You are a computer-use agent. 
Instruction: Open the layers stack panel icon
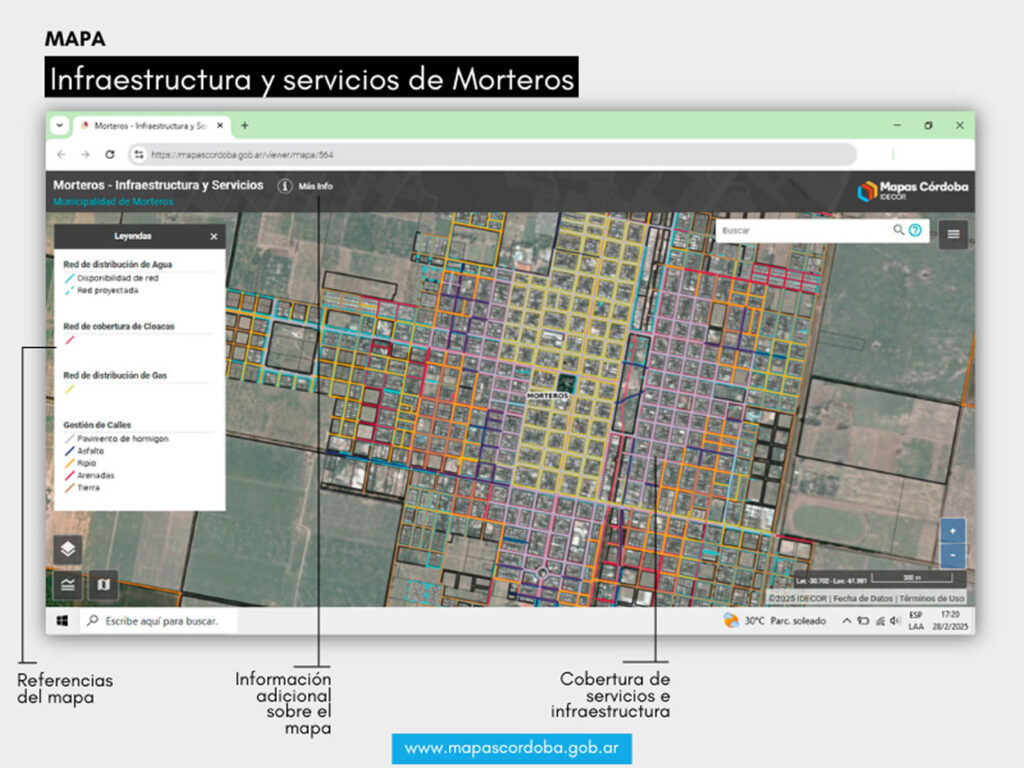(68, 549)
